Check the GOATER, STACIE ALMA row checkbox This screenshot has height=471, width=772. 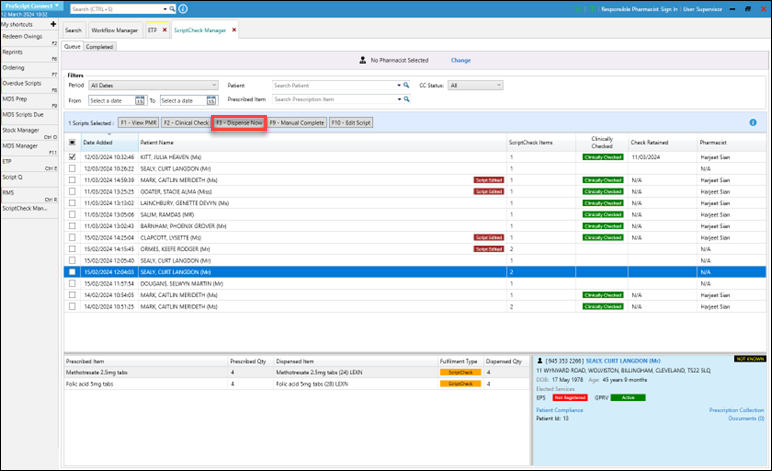point(72,191)
